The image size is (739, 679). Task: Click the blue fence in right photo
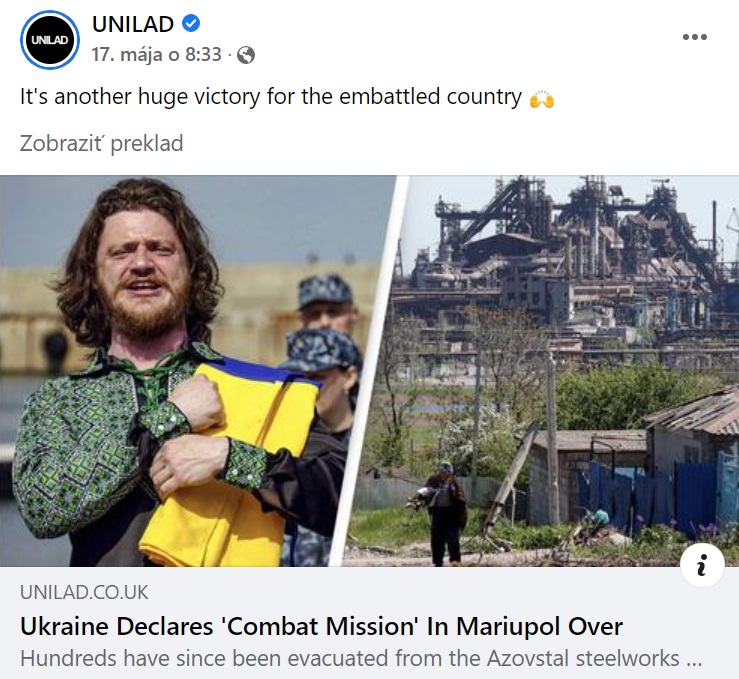tap(660, 495)
